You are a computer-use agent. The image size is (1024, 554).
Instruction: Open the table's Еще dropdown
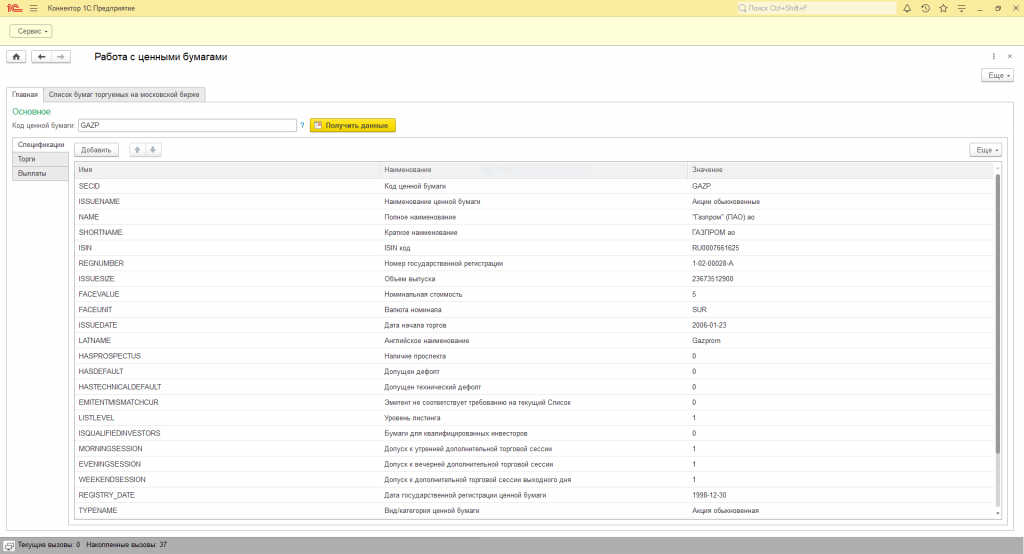[x=985, y=150]
